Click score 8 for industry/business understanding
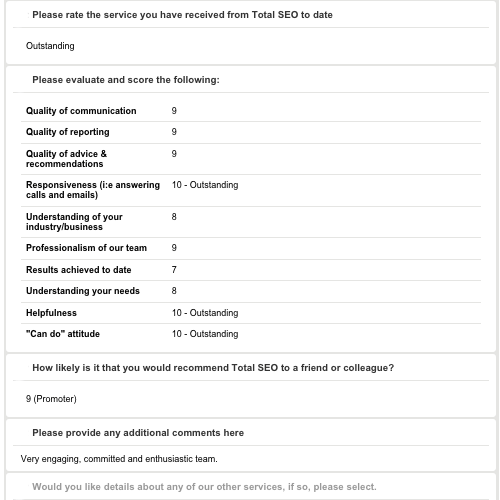500x500 pixels. pos(174,217)
